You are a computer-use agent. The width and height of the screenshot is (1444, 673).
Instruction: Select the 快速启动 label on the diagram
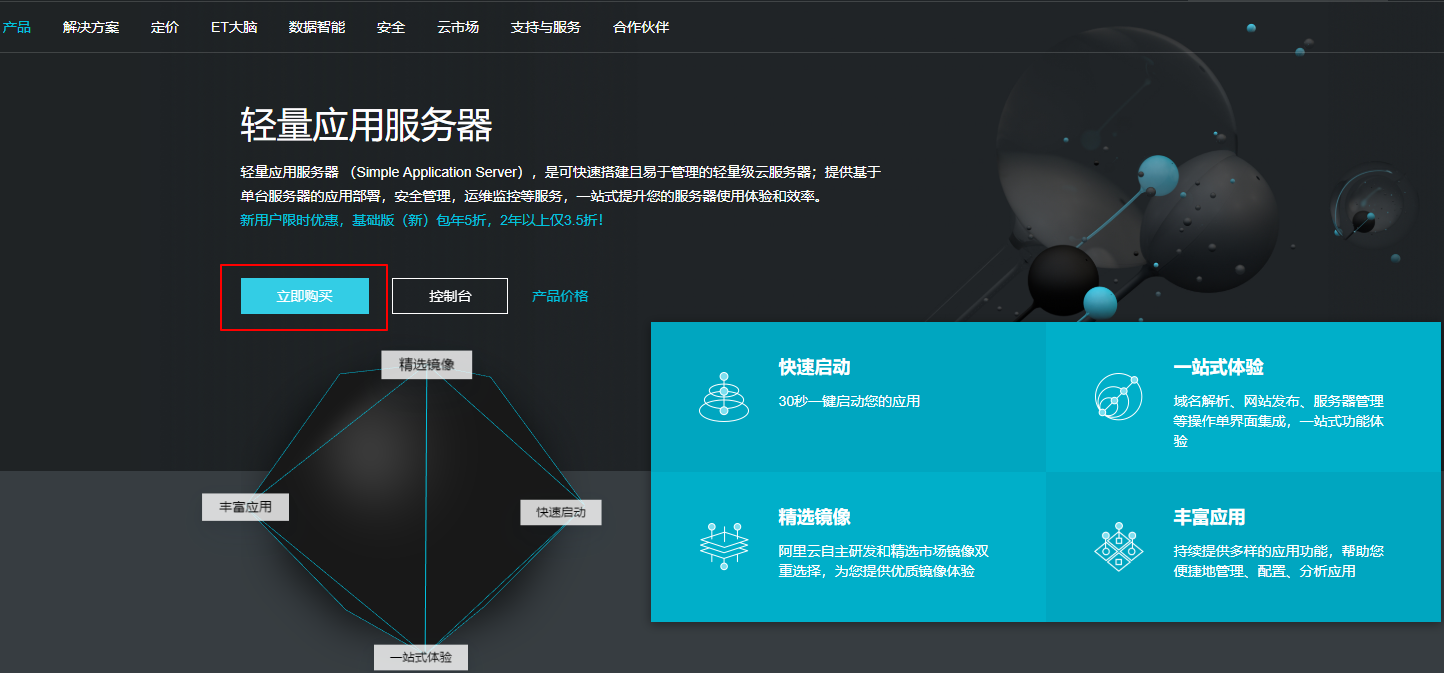561,512
